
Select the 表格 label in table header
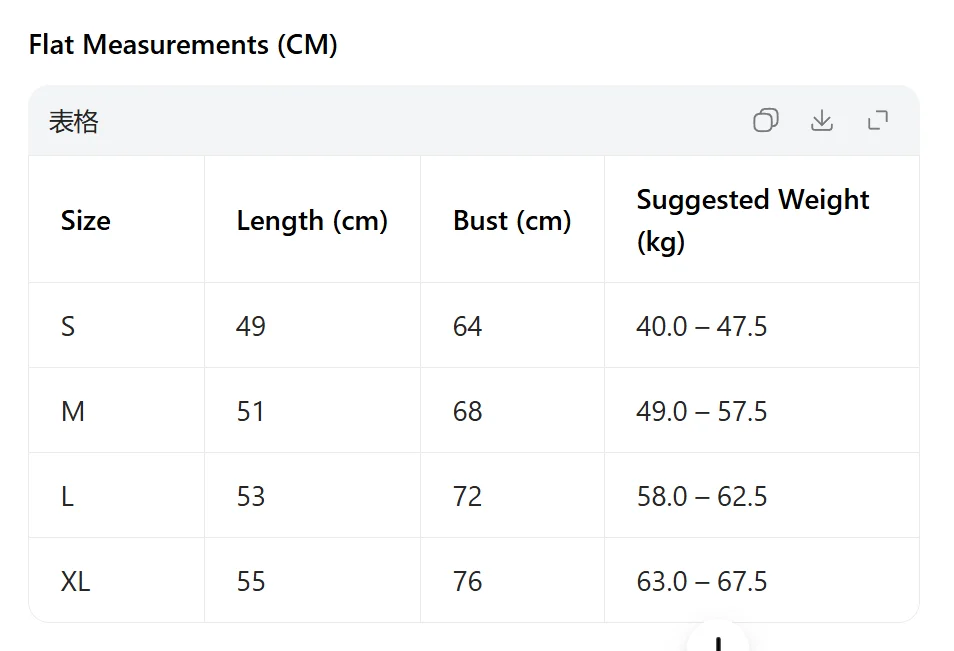[73, 121]
